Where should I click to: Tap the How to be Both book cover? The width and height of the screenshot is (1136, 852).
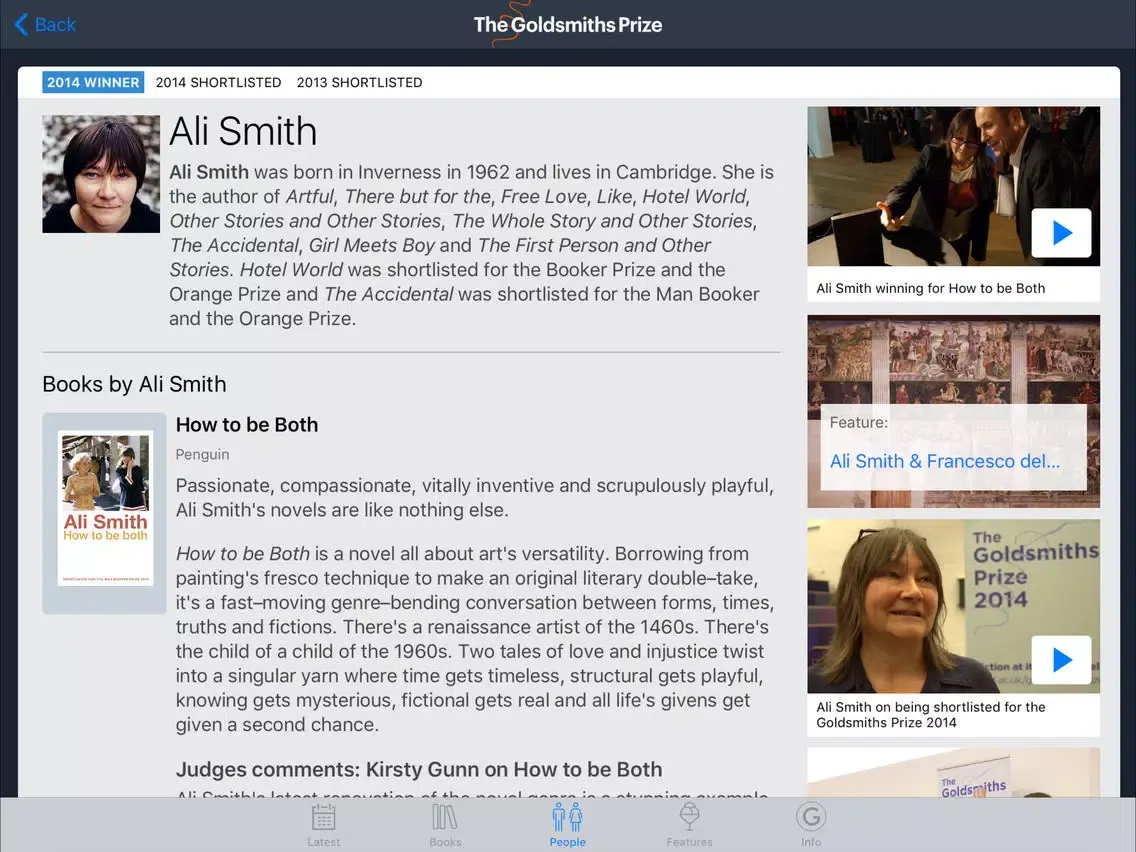coord(105,509)
